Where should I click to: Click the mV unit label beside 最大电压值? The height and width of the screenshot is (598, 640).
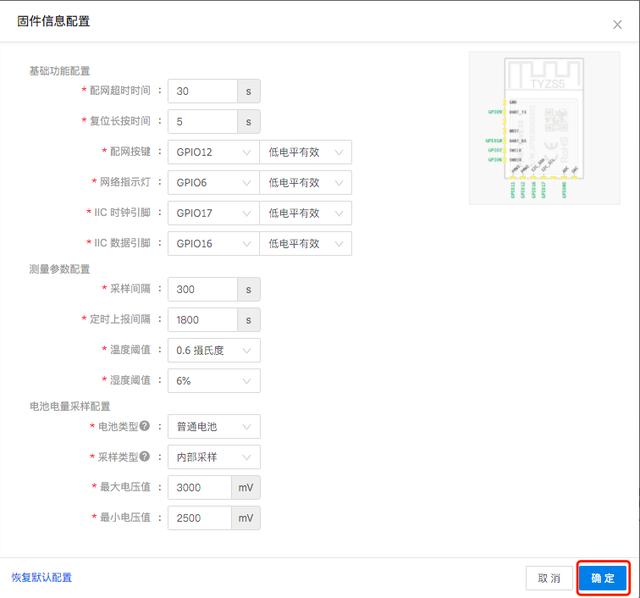[x=246, y=487]
